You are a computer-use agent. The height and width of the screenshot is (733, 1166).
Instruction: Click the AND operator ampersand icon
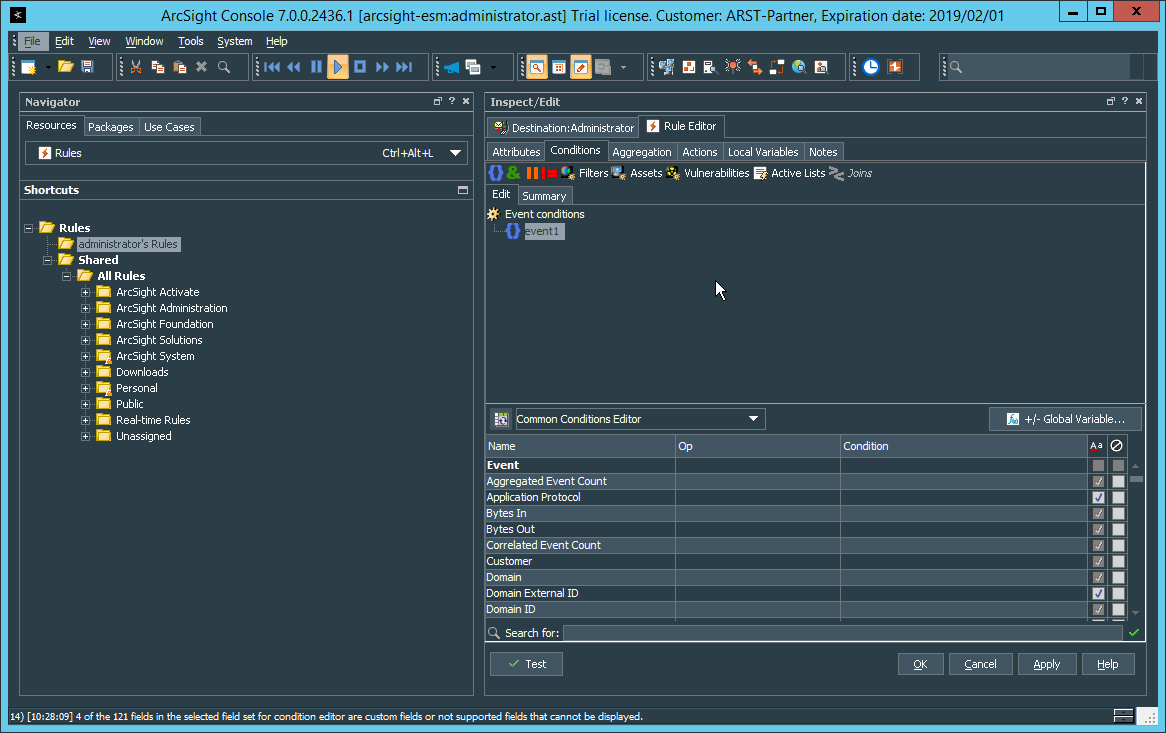click(x=513, y=173)
